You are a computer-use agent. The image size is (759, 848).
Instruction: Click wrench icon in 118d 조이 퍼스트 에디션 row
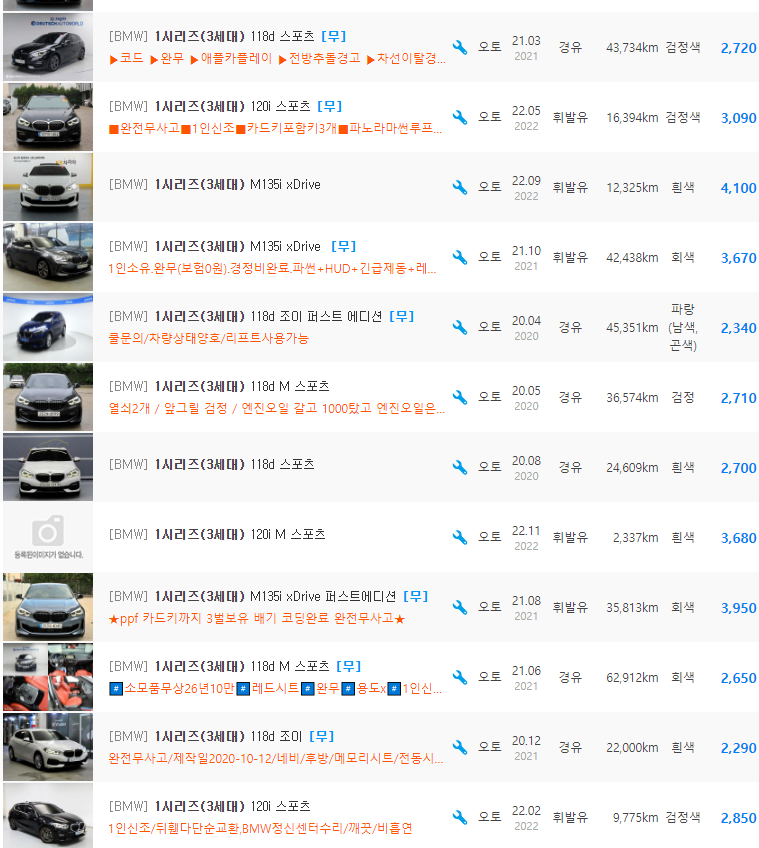pos(460,327)
